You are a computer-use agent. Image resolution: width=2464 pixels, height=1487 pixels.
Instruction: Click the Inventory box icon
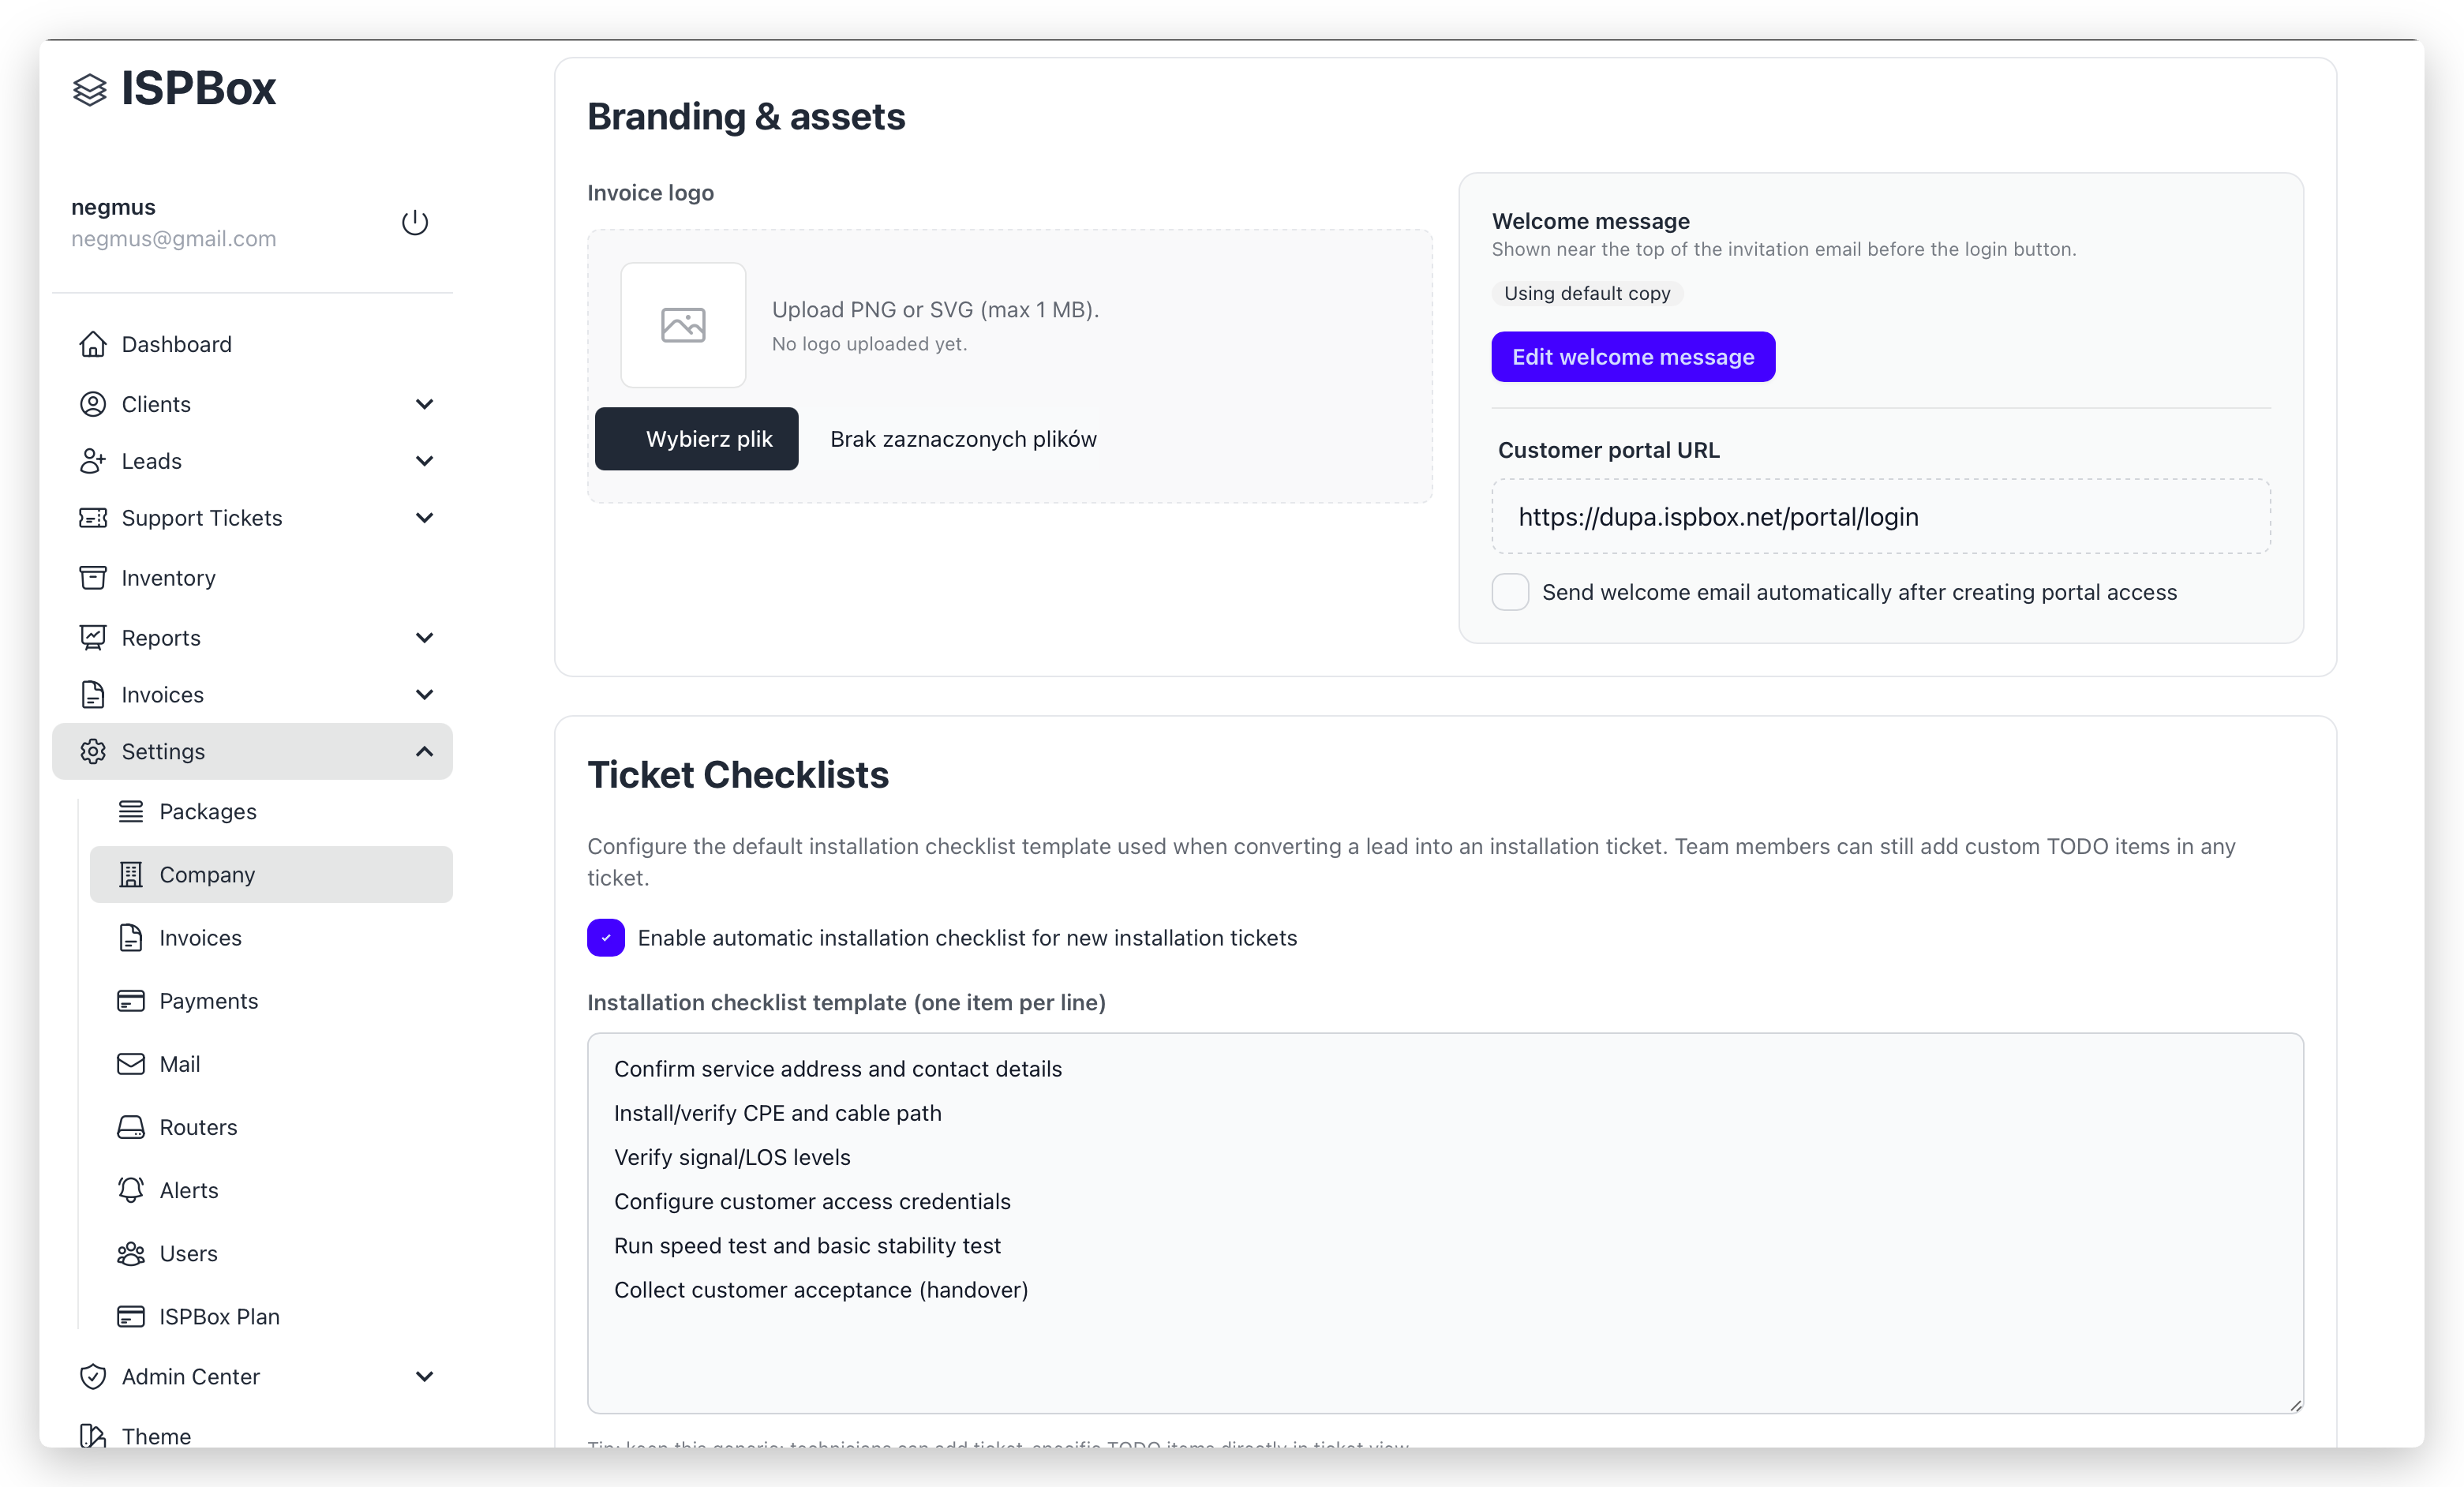93,578
